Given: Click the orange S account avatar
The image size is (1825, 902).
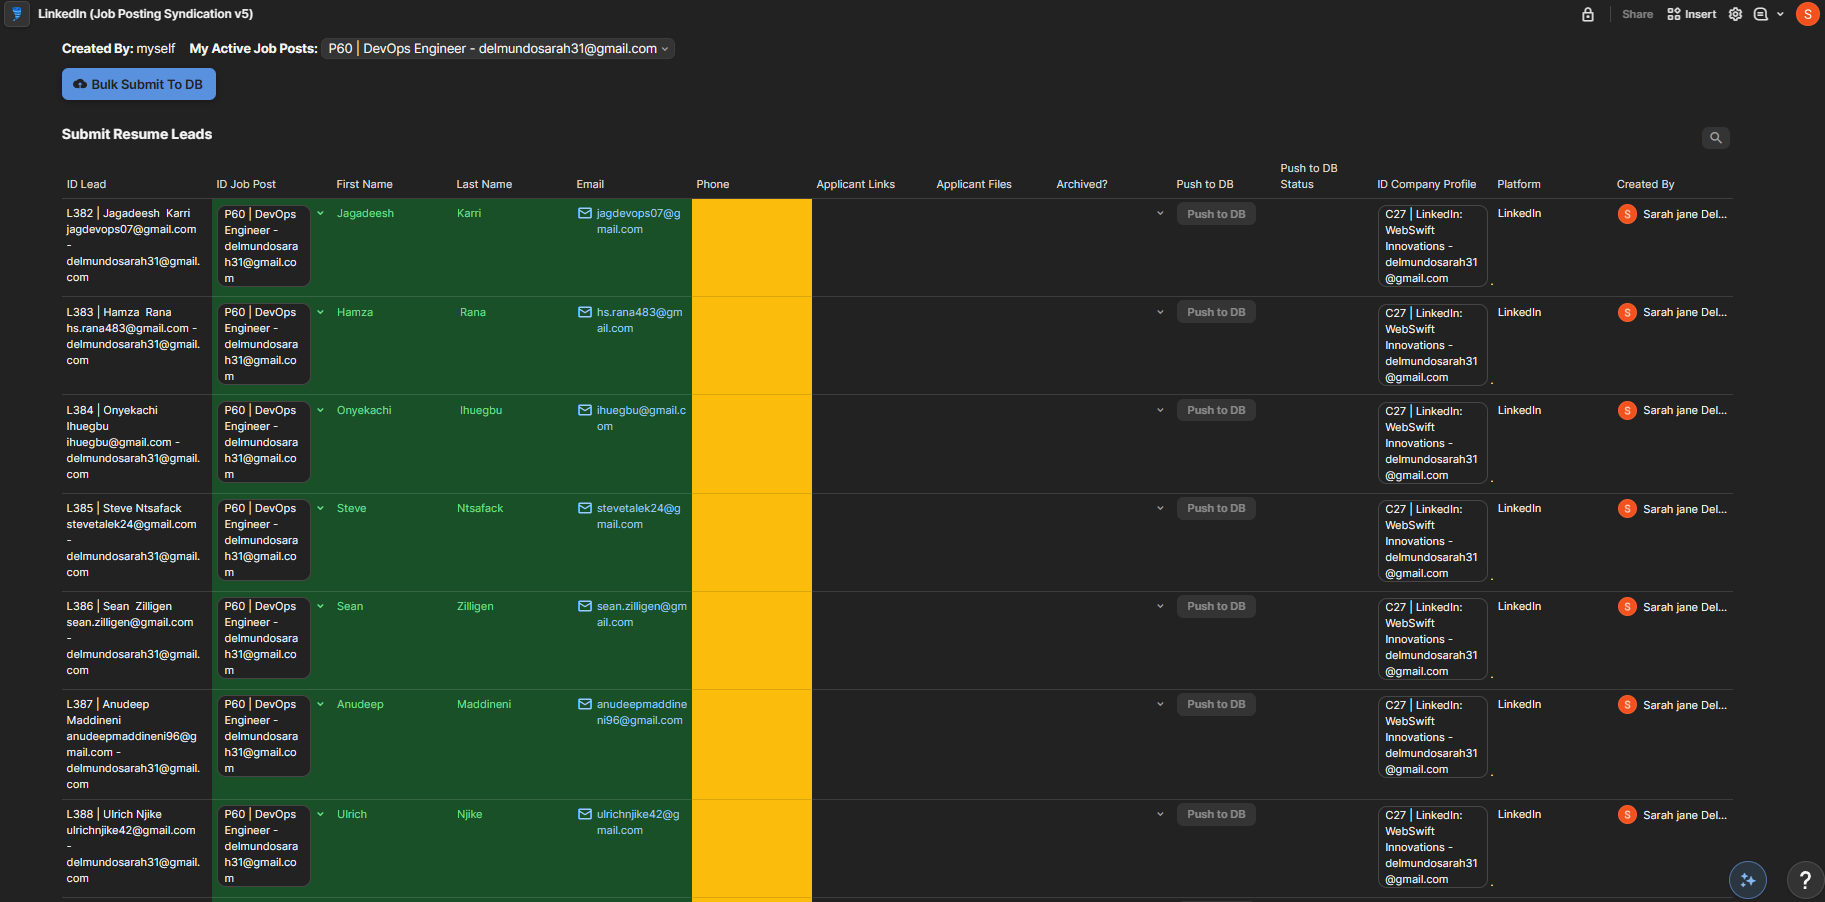Looking at the screenshot, I should click(x=1808, y=14).
